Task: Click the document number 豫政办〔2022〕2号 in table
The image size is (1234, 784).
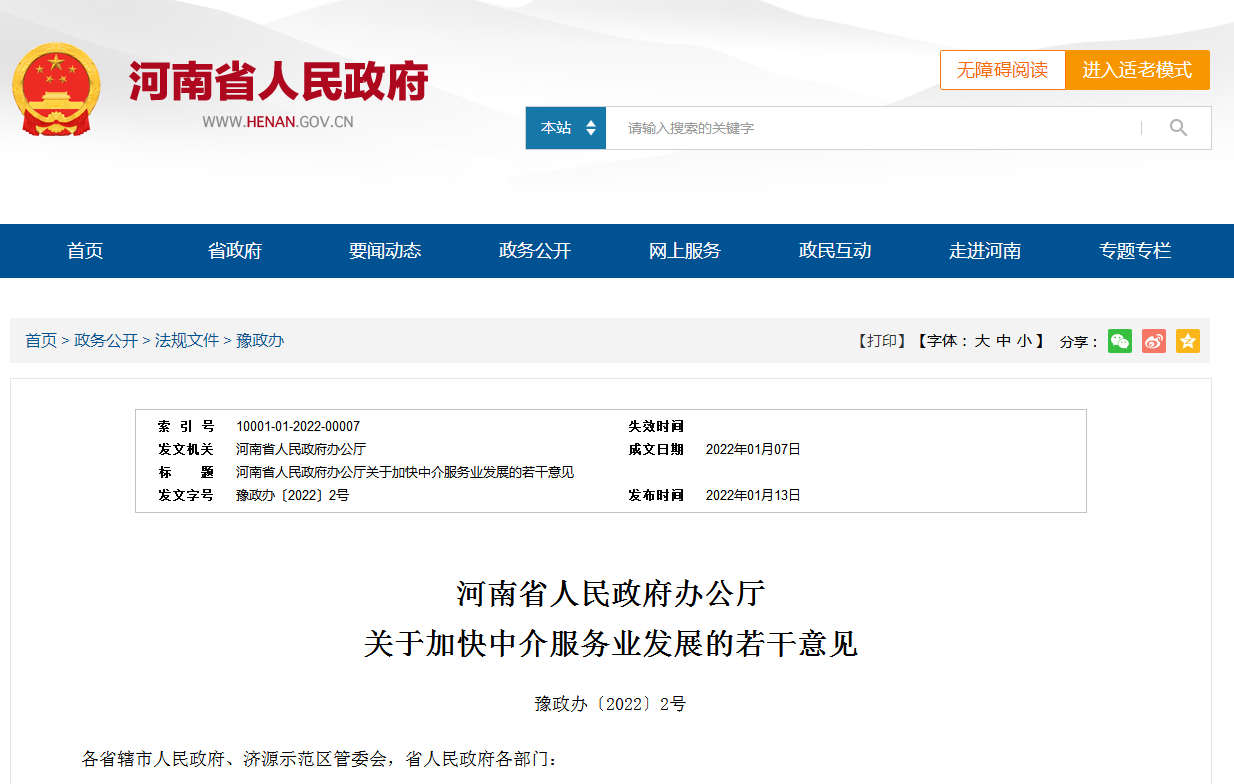Action: (292, 495)
